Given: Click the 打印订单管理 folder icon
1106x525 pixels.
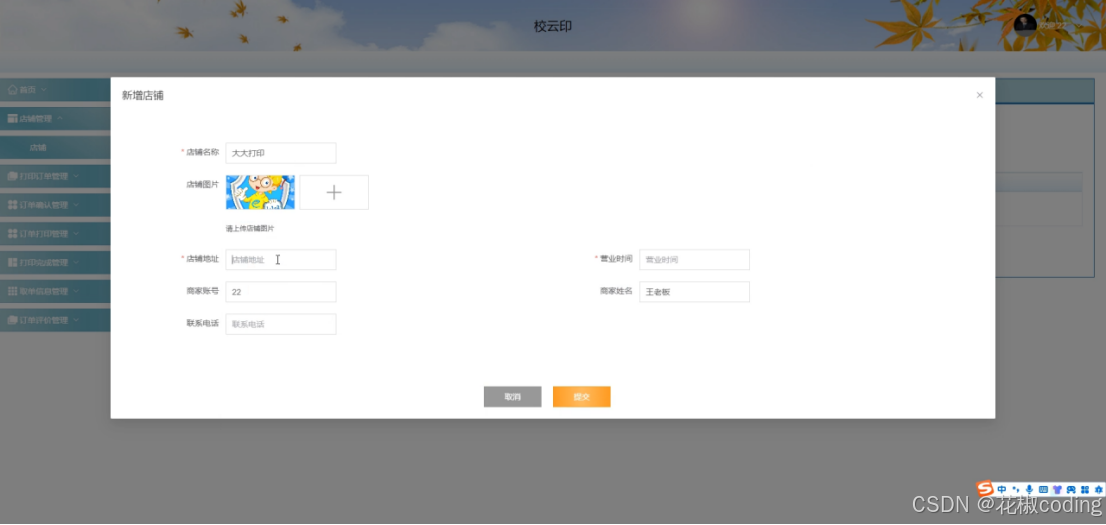Looking at the screenshot, I should [x=12, y=176].
